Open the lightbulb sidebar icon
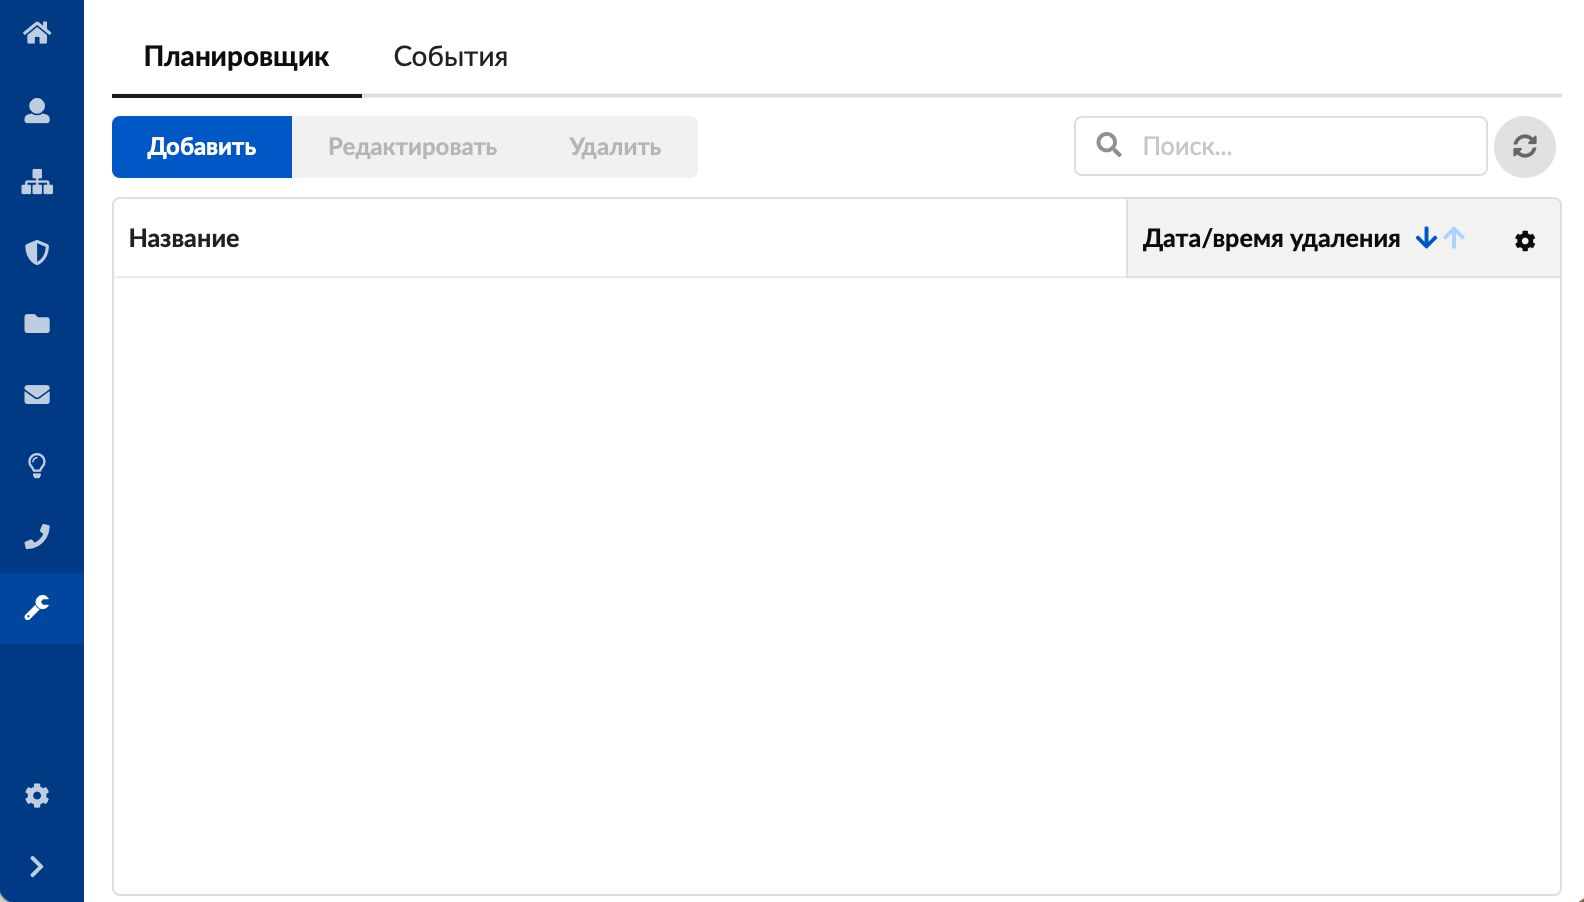The height and width of the screenshot is (902, 1584). click(x=37, y=465)
